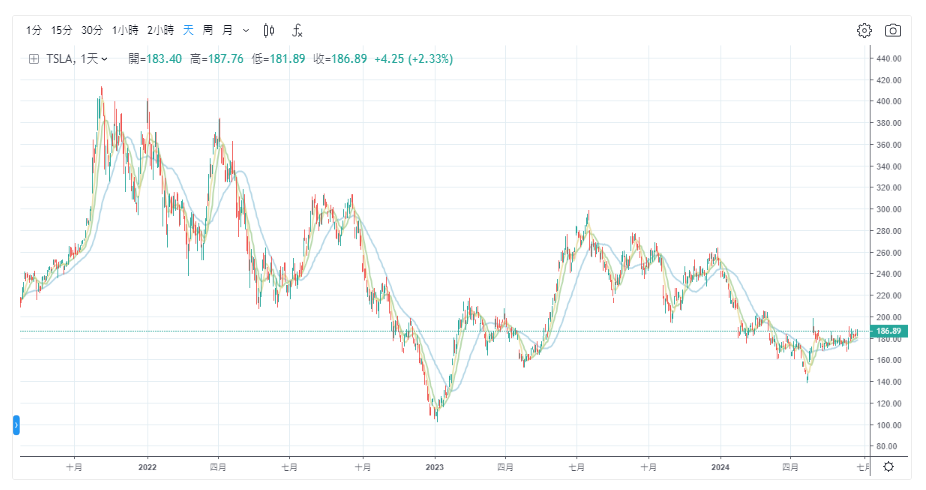Click the 2023 marker on time axis
This screenshot has width=926, height=490.
[x=434, y=466]
